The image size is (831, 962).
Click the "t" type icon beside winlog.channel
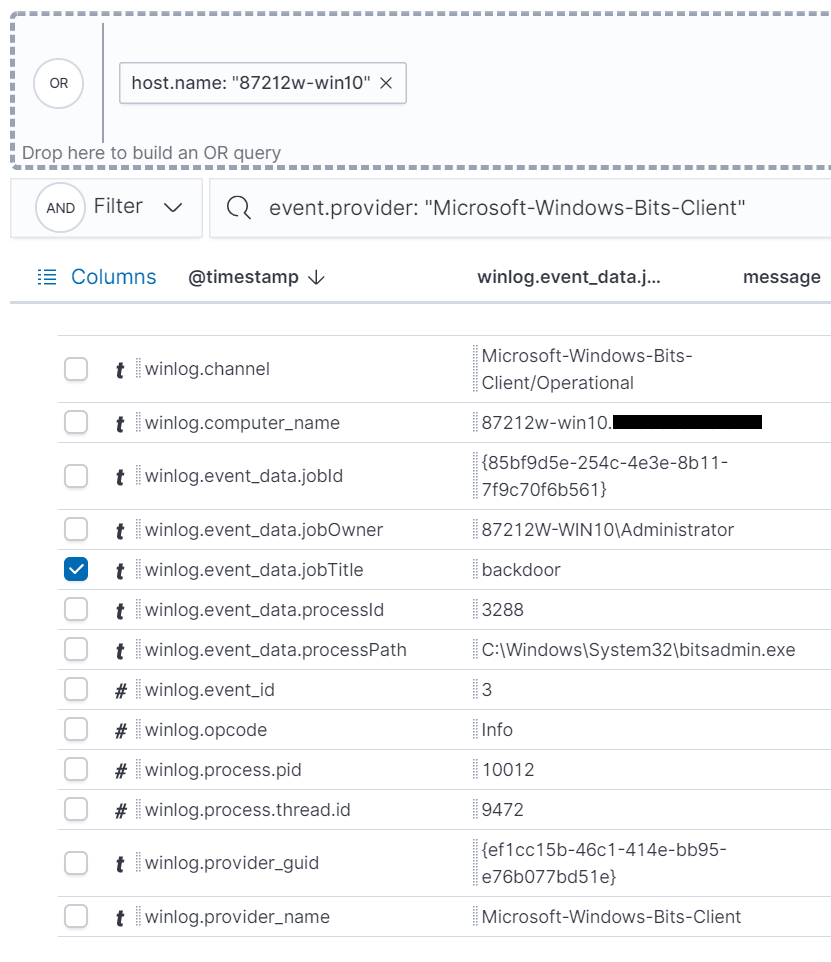tap(119, 368)
